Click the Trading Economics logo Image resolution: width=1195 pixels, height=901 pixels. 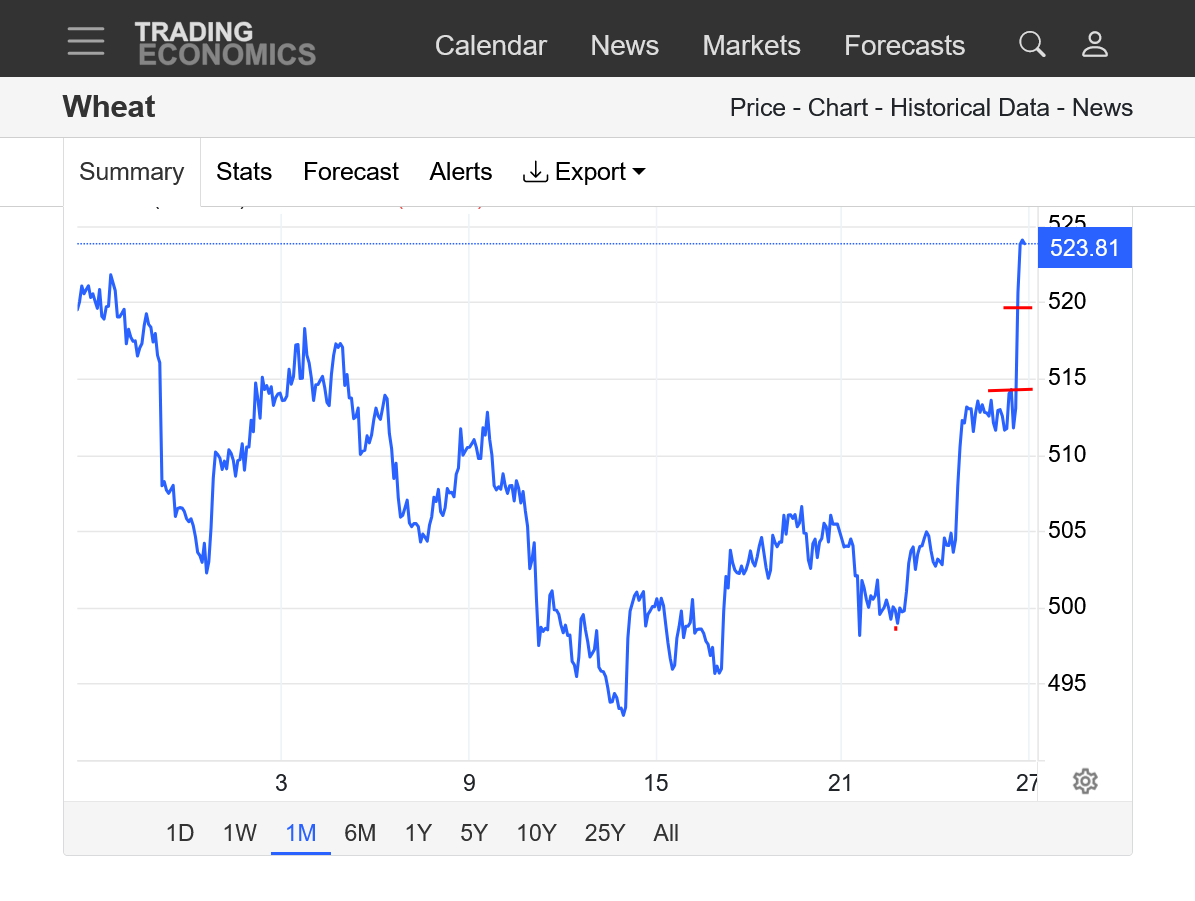pyautogui.click(x=225, y=44)
